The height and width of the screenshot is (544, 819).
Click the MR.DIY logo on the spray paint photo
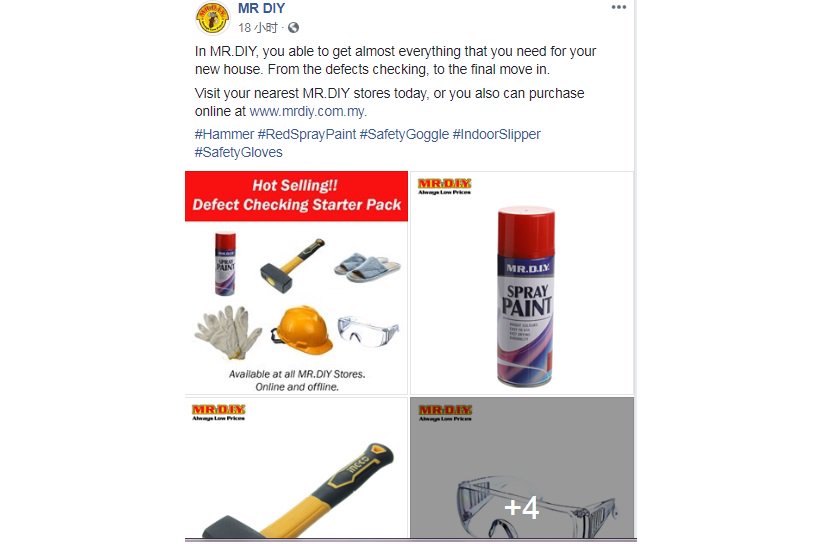[x=444, y=186]
